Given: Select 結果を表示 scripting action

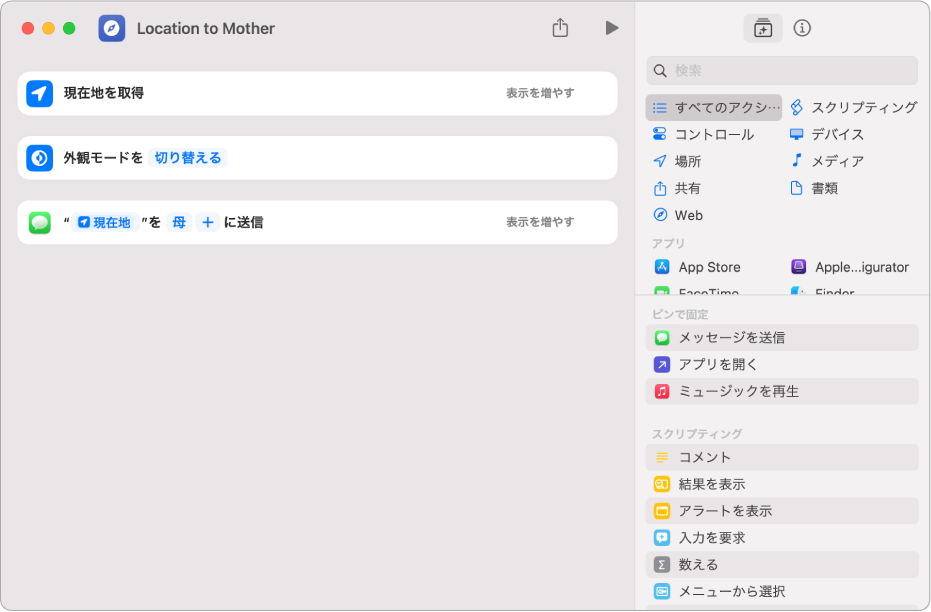Looking at the screenshot, I should pos(782,484).
